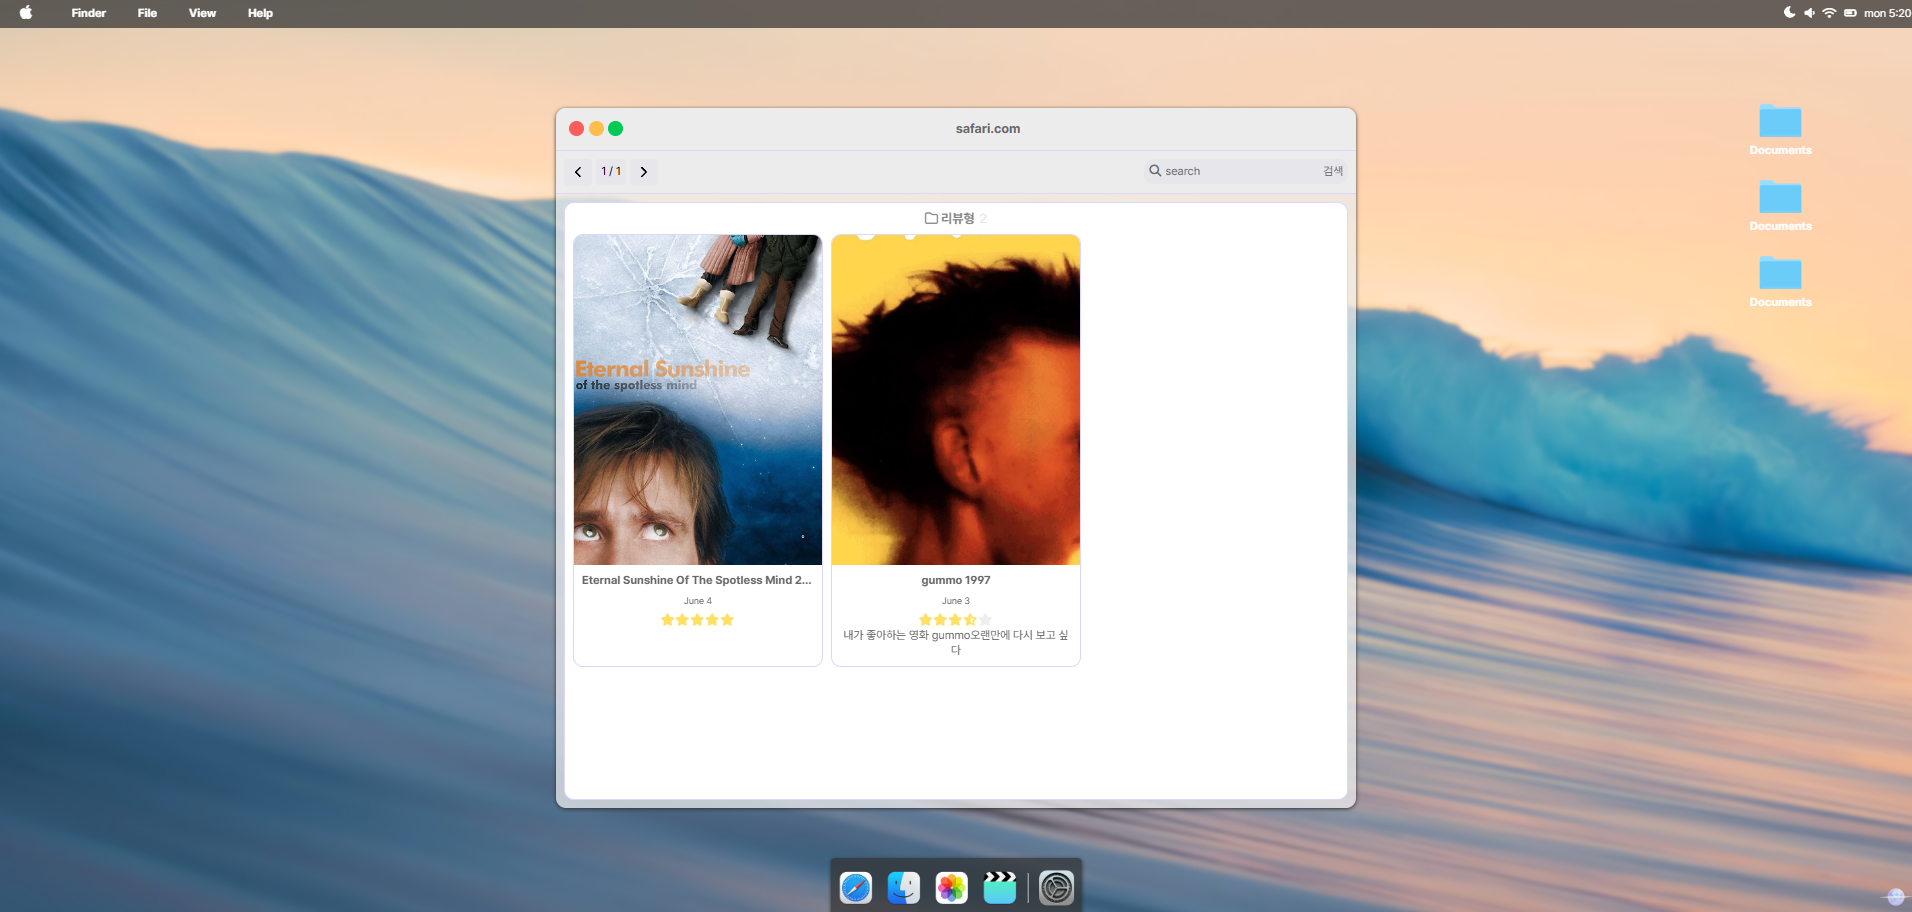This screenshot has width=1912, height=912.
Task: Click the gummo 1997 title
Action: pos(956,580)
